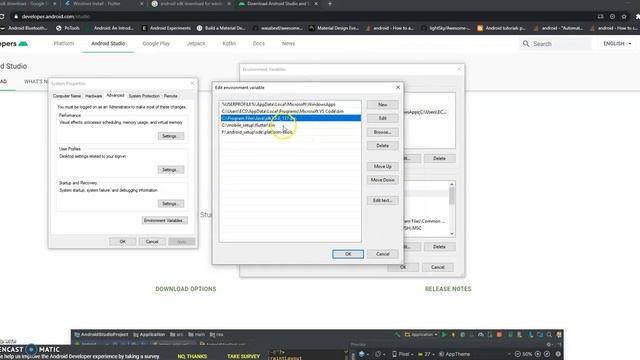Click lower Delete button in Environment Variables window
The width and height of the screenshot is (640, 360).
click(x=439, y=247)
